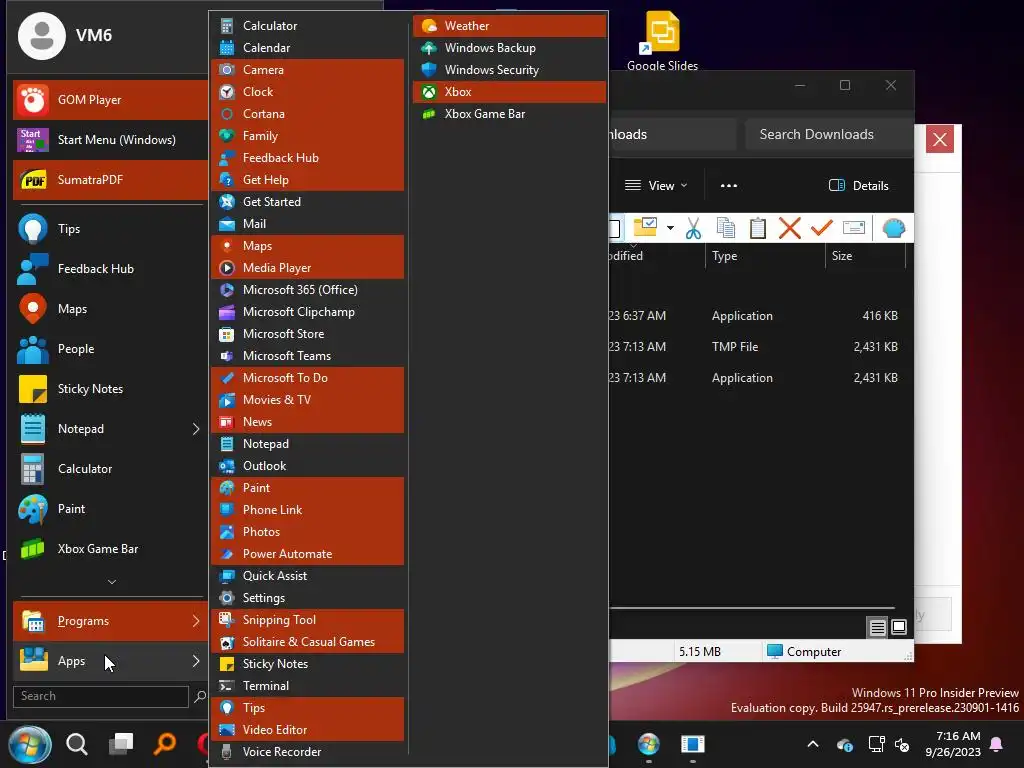Launch Voice Recorder

(308, 752)
